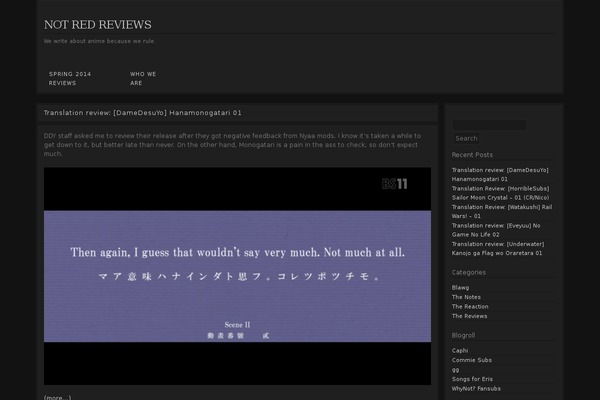This screenshot has height=400, width=600.
Task: Visit the Commie Subs blogroll link
Action: (472, 360)
